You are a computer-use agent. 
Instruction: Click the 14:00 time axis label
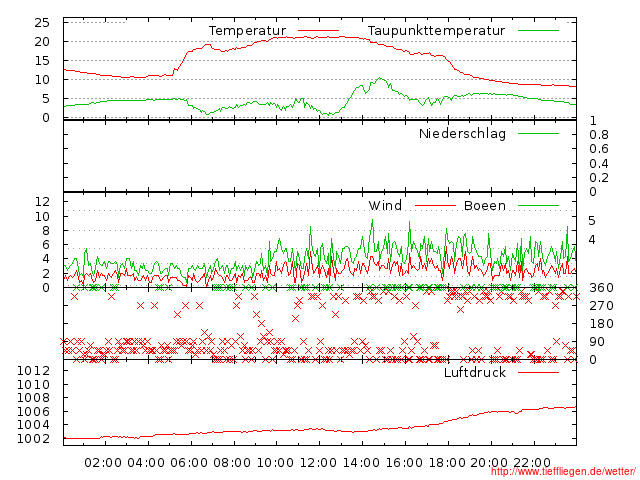[361, 463]
